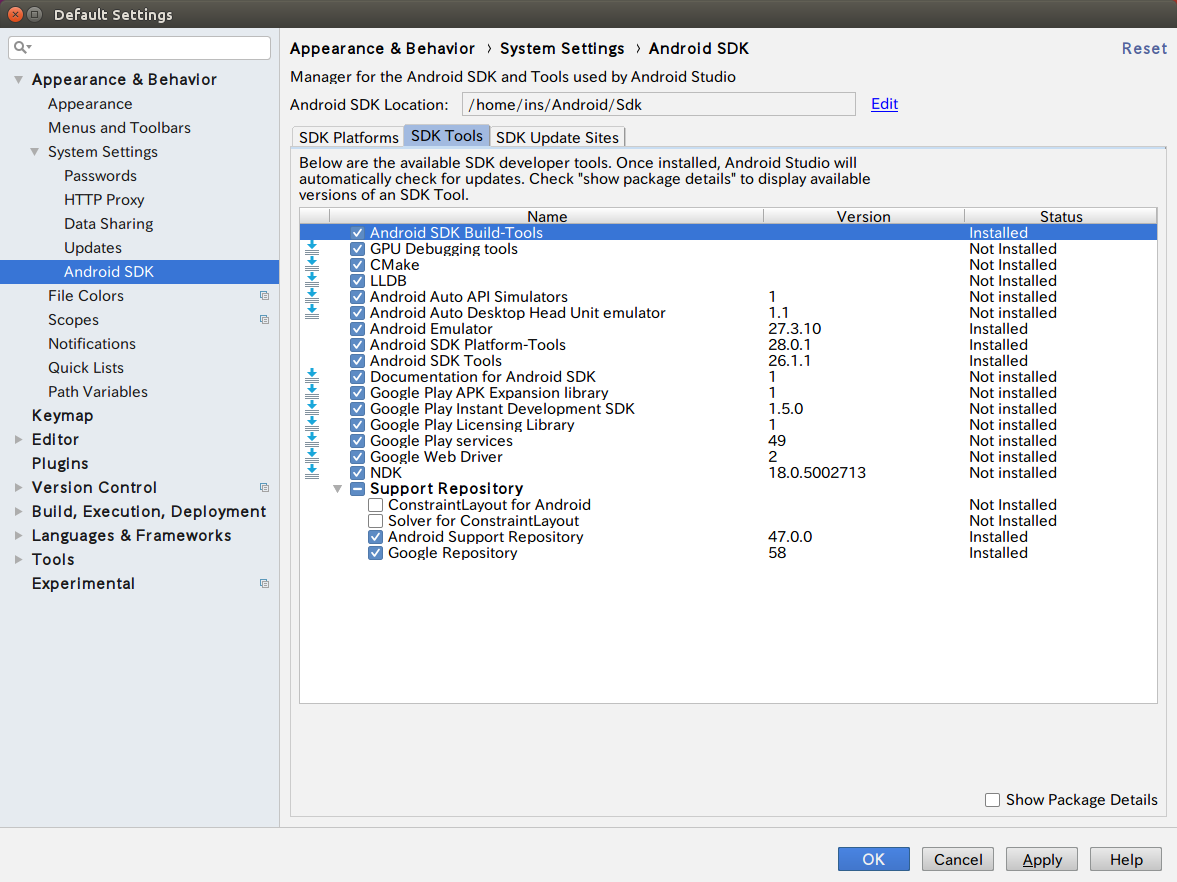
Task: Expand Build, Execution, Deployment node
Action: click(18, 512)
